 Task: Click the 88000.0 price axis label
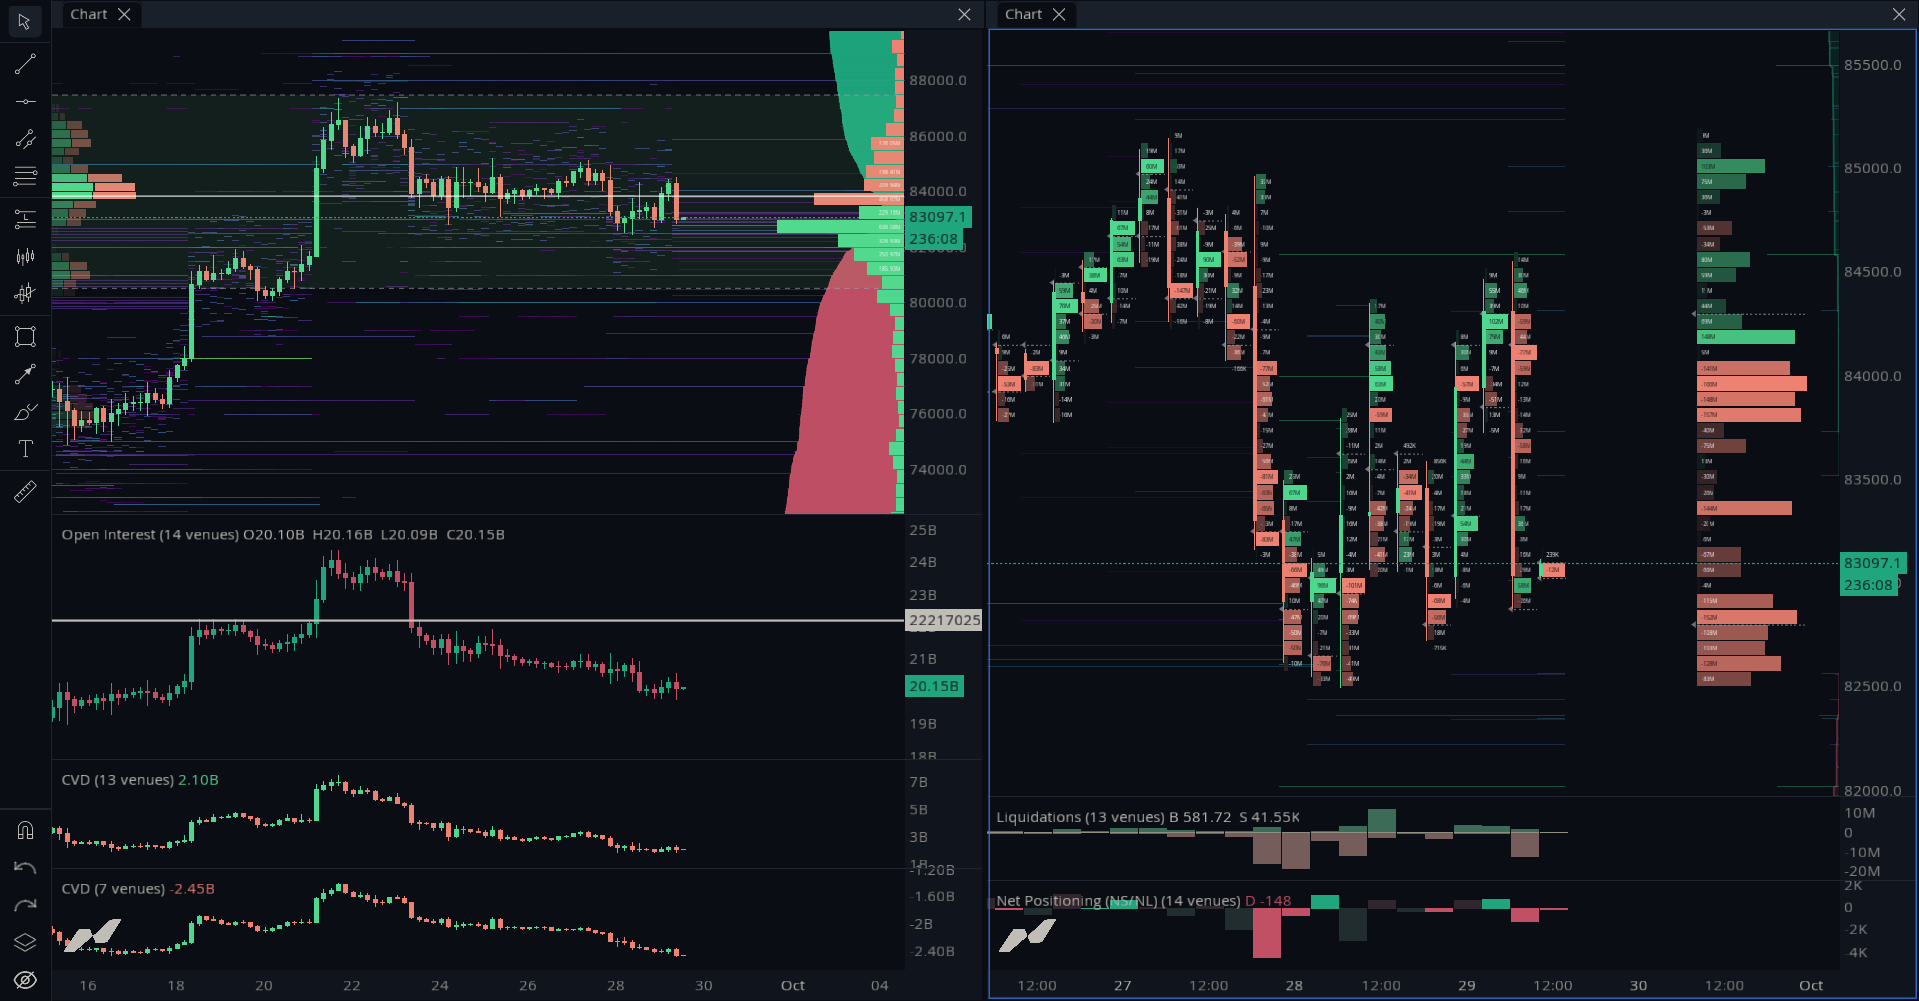coord(938,80)
